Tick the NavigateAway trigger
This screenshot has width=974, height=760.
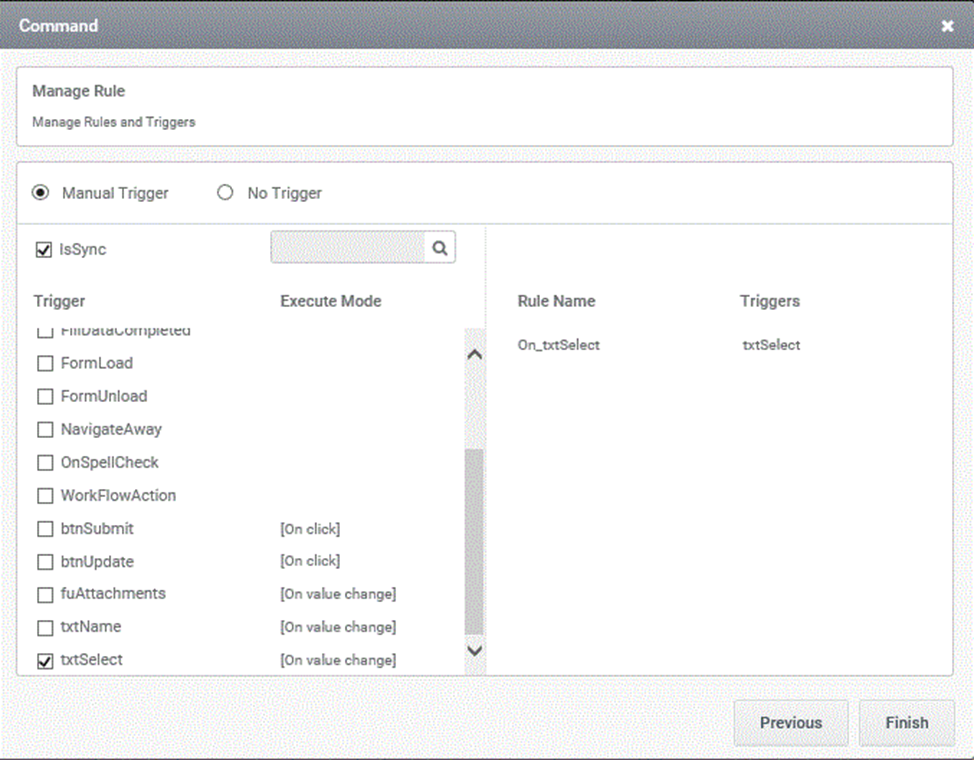tap(45, 429)
